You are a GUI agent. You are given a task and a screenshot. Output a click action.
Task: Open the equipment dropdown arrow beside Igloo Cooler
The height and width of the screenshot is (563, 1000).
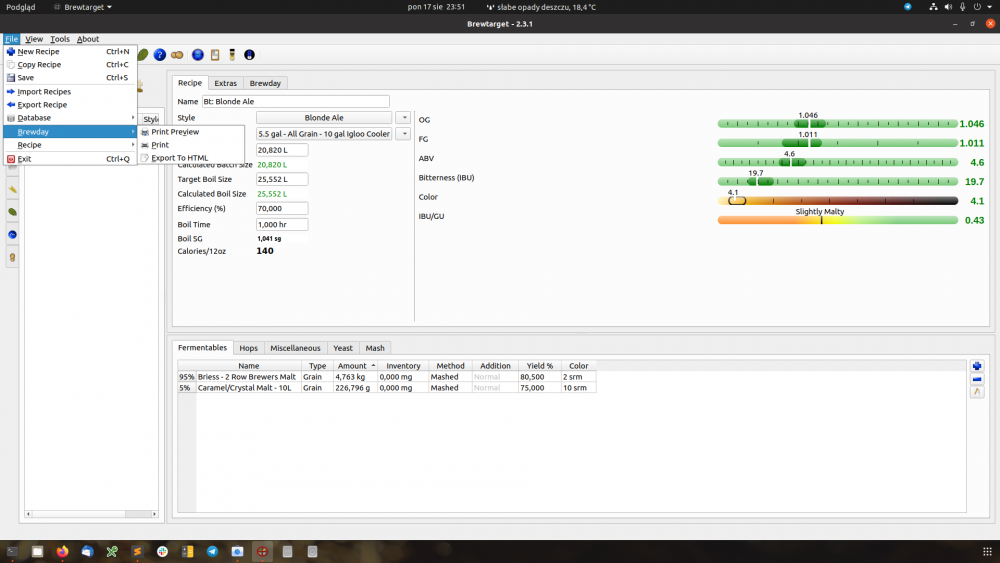403,134
